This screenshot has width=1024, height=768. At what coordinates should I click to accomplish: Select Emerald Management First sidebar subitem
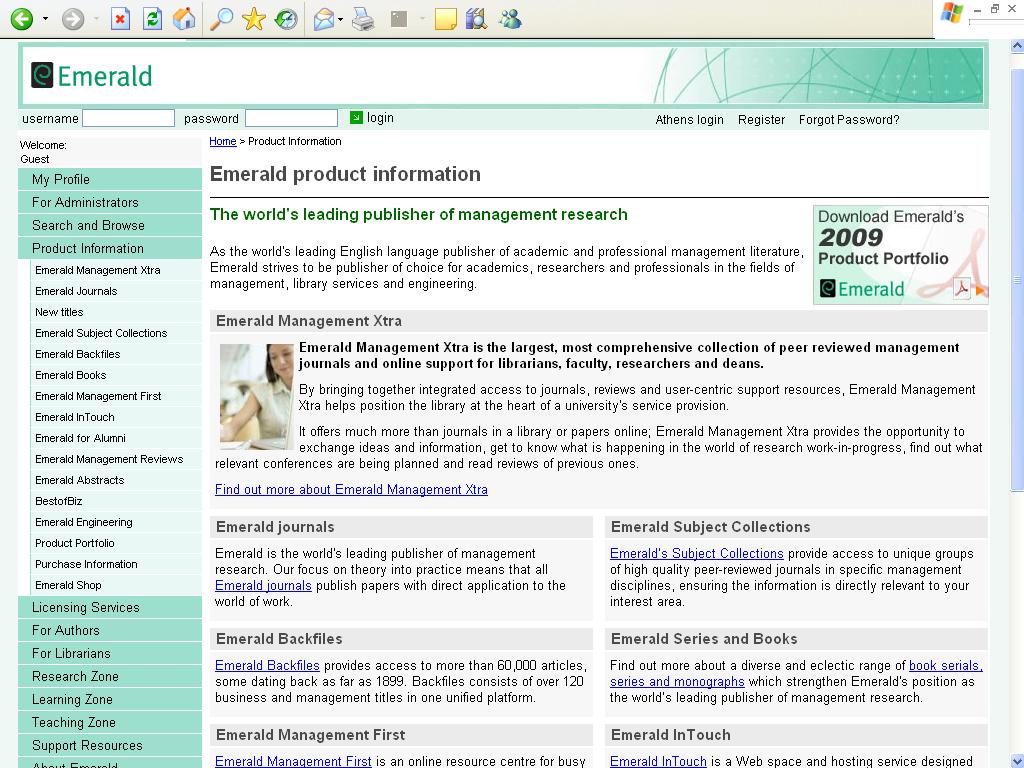(116, 396)
